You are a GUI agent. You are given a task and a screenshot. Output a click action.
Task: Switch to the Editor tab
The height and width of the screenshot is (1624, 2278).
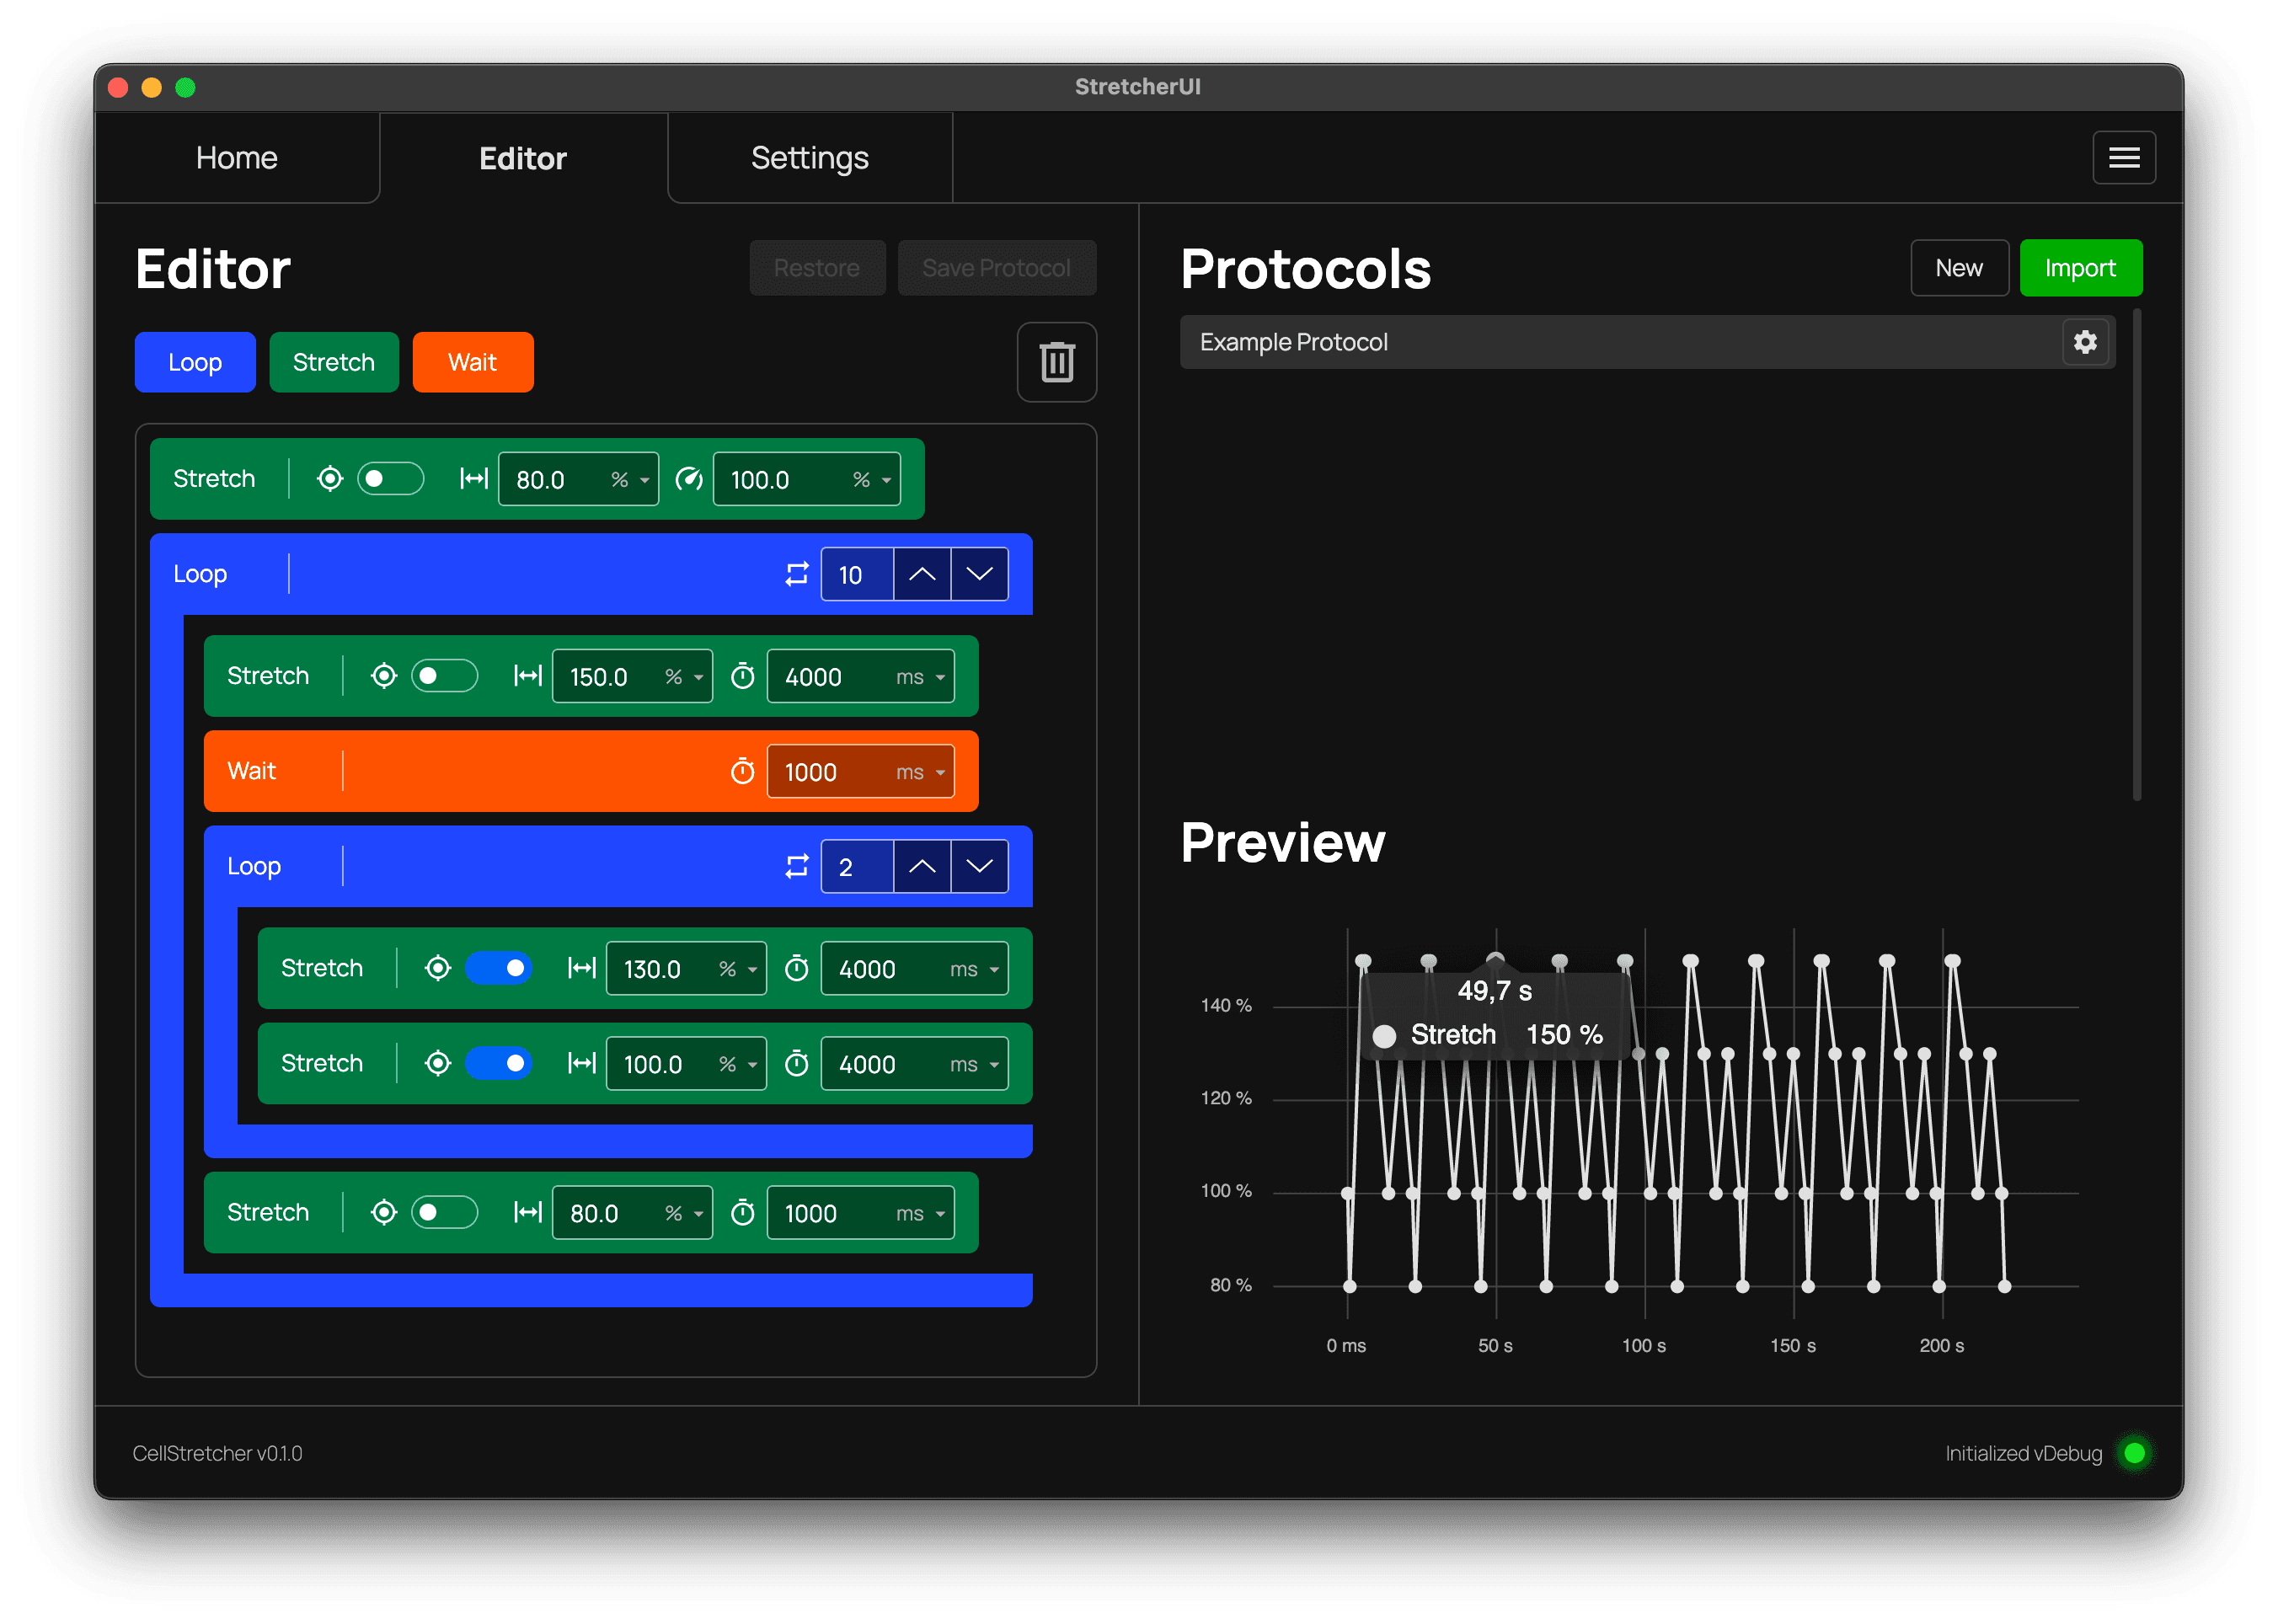(523, 158)
